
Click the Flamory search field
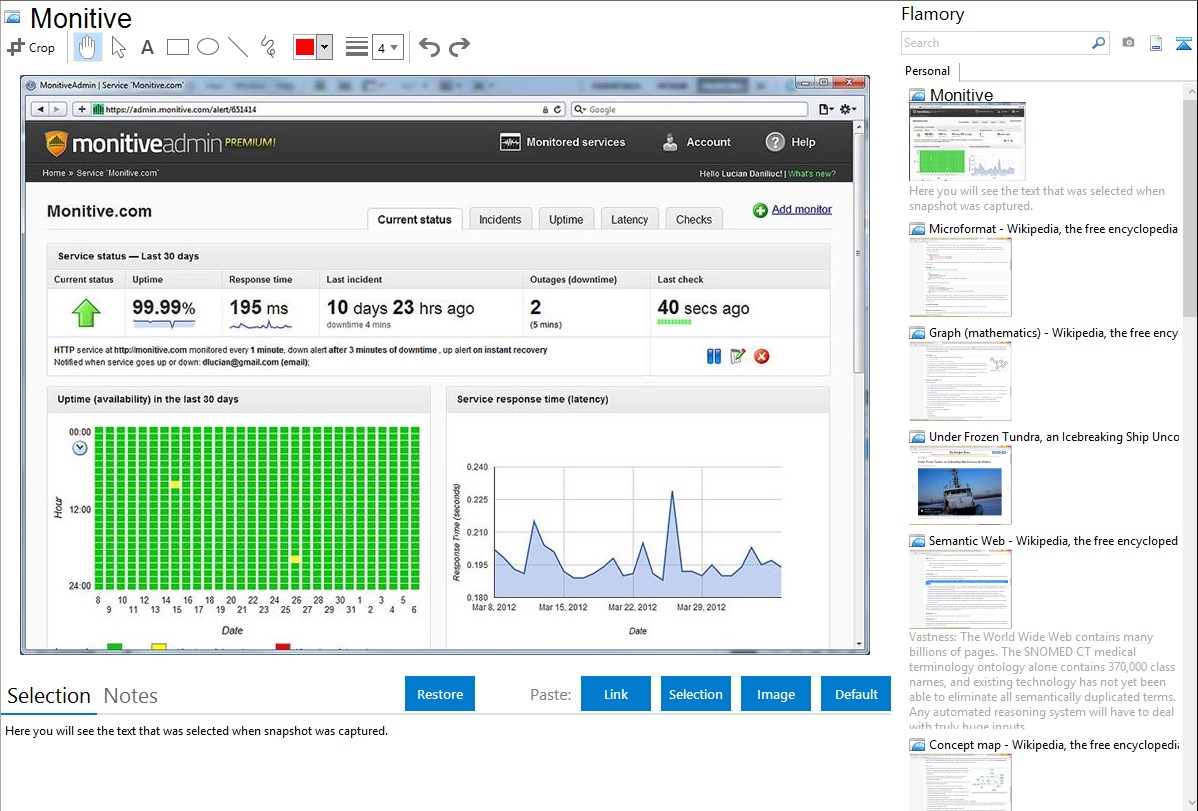(996, 43)
